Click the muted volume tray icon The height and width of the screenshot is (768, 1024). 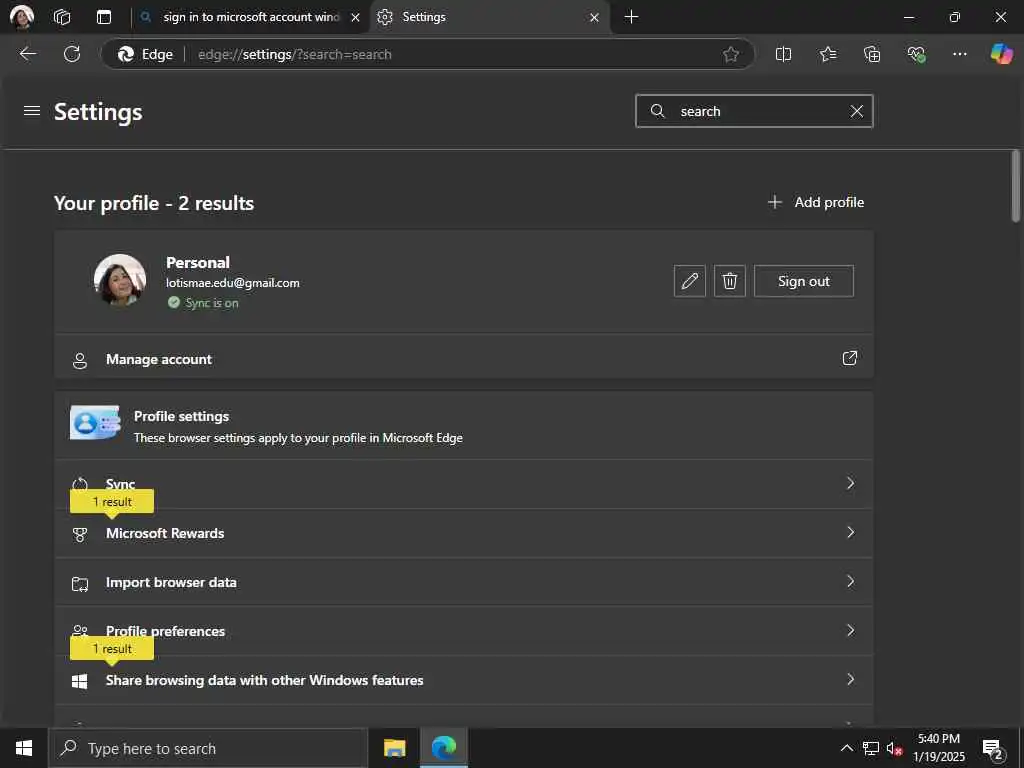click(895, 749)
